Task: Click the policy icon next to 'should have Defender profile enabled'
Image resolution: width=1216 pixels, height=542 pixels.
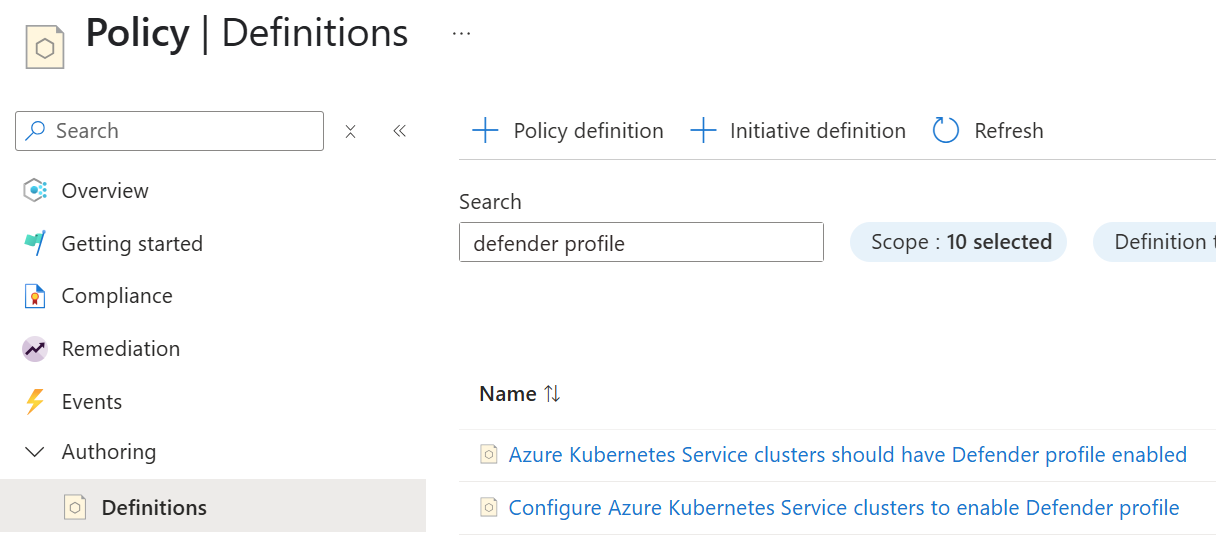Action: coord(488,455)
